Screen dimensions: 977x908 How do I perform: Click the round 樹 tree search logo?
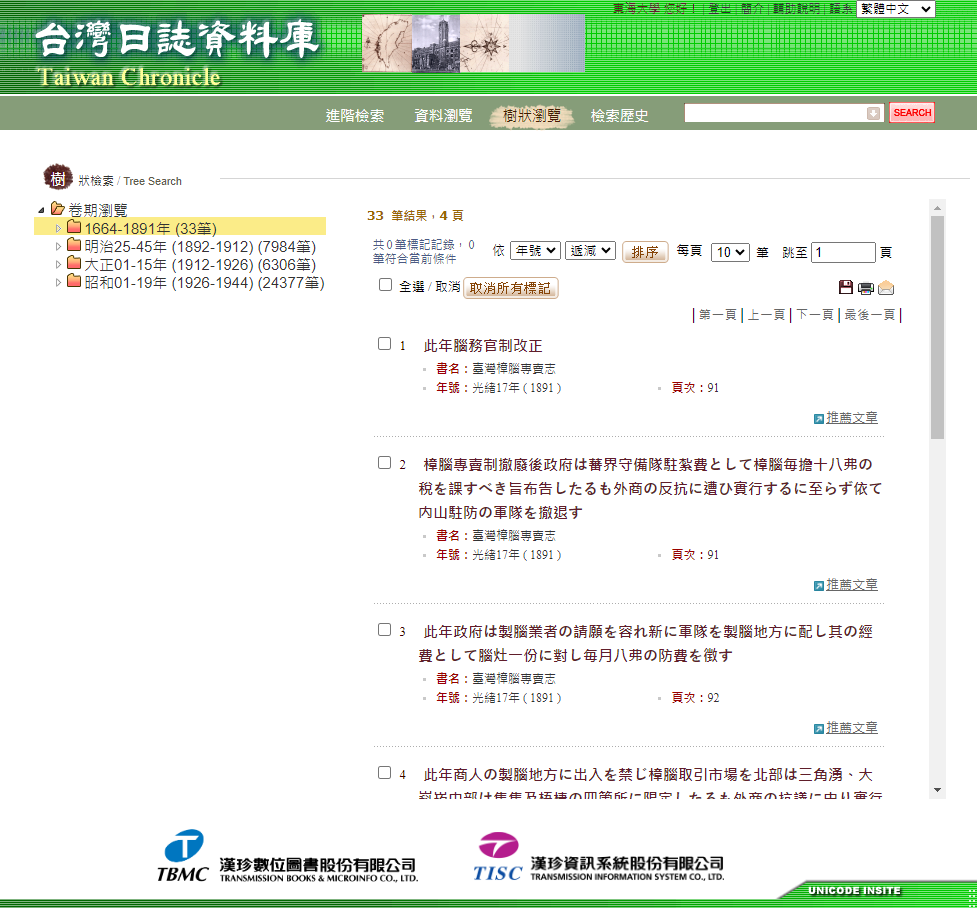pos(58,178)
